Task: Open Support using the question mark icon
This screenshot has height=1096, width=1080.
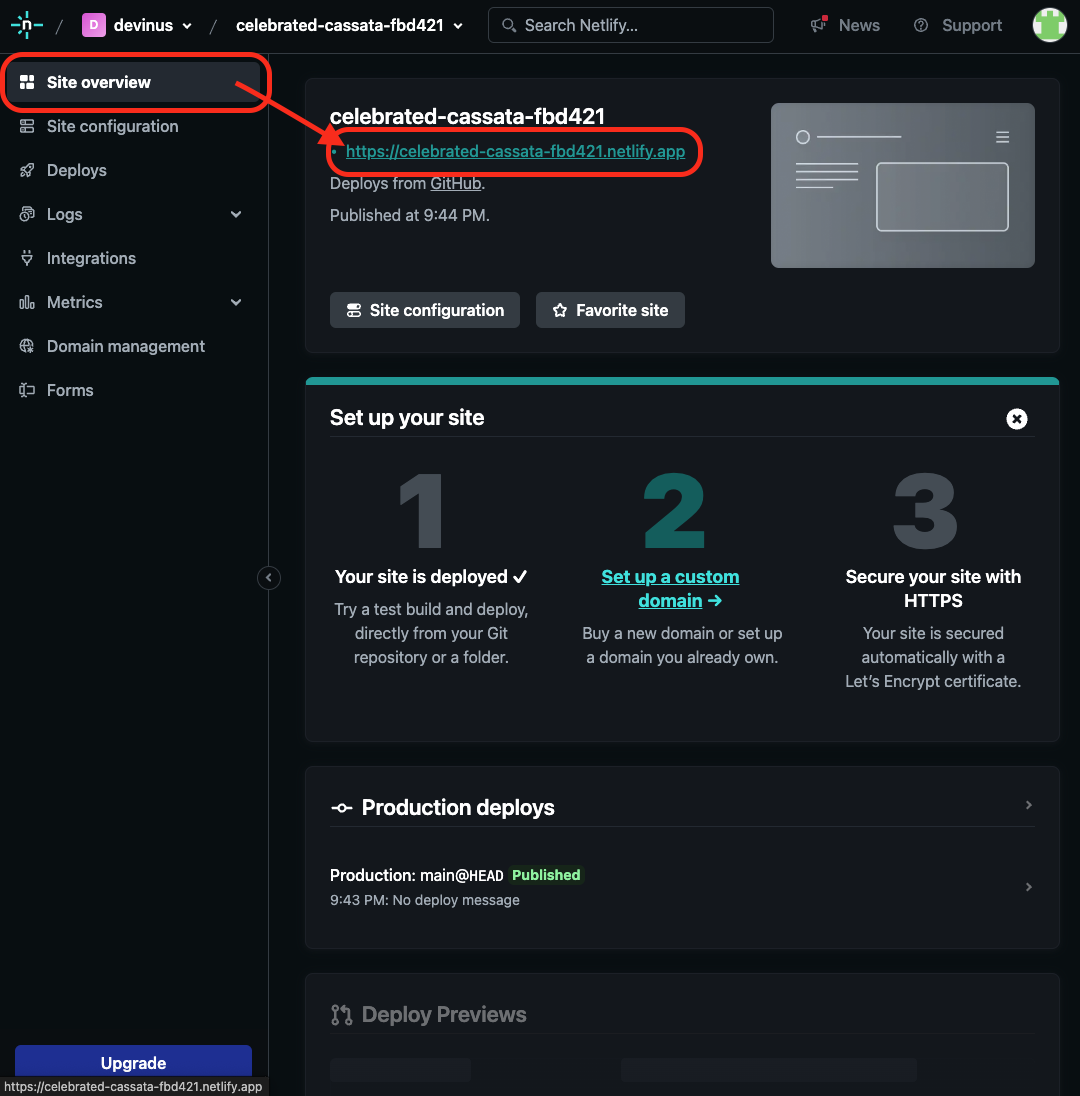Action: pos(920,25)
